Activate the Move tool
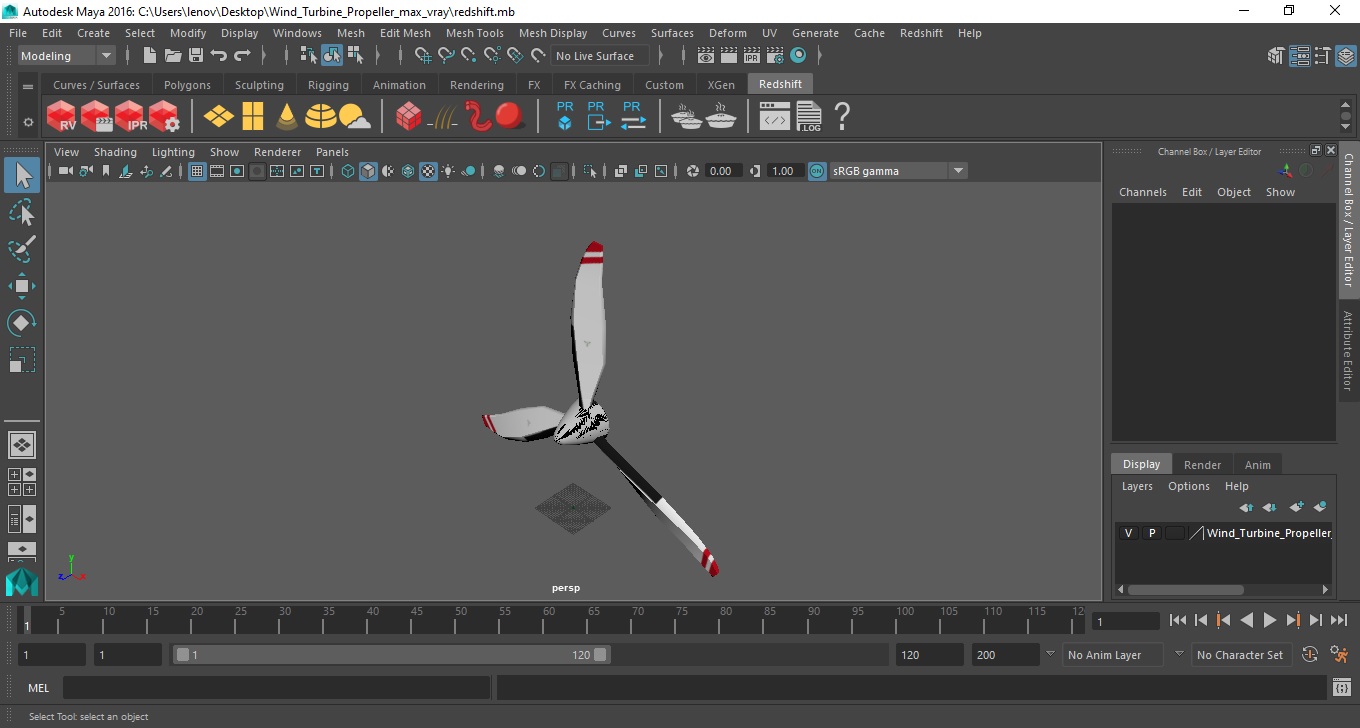1360x728 pixels. pyautogui.click(x=22, y=286)
